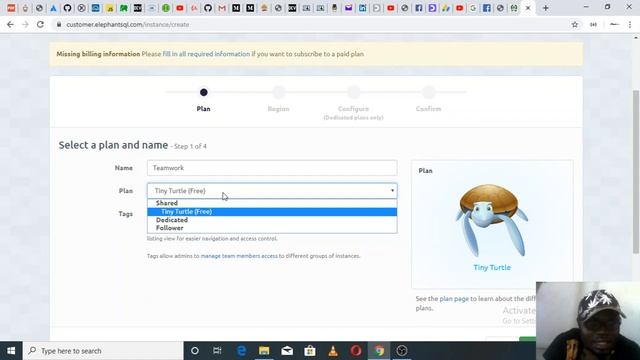Bookmark this page with the star icon
The image size is (640, 360).
point(575,24)
